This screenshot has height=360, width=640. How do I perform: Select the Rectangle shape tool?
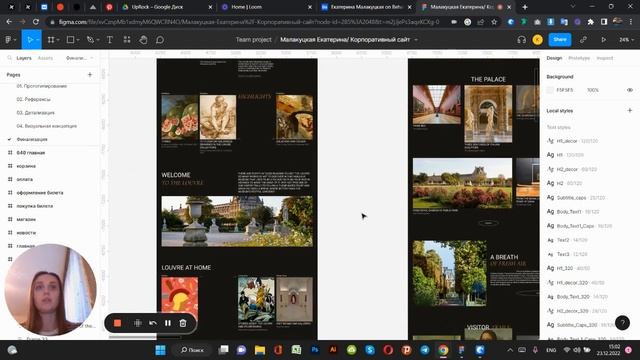[x=70, y=40]
